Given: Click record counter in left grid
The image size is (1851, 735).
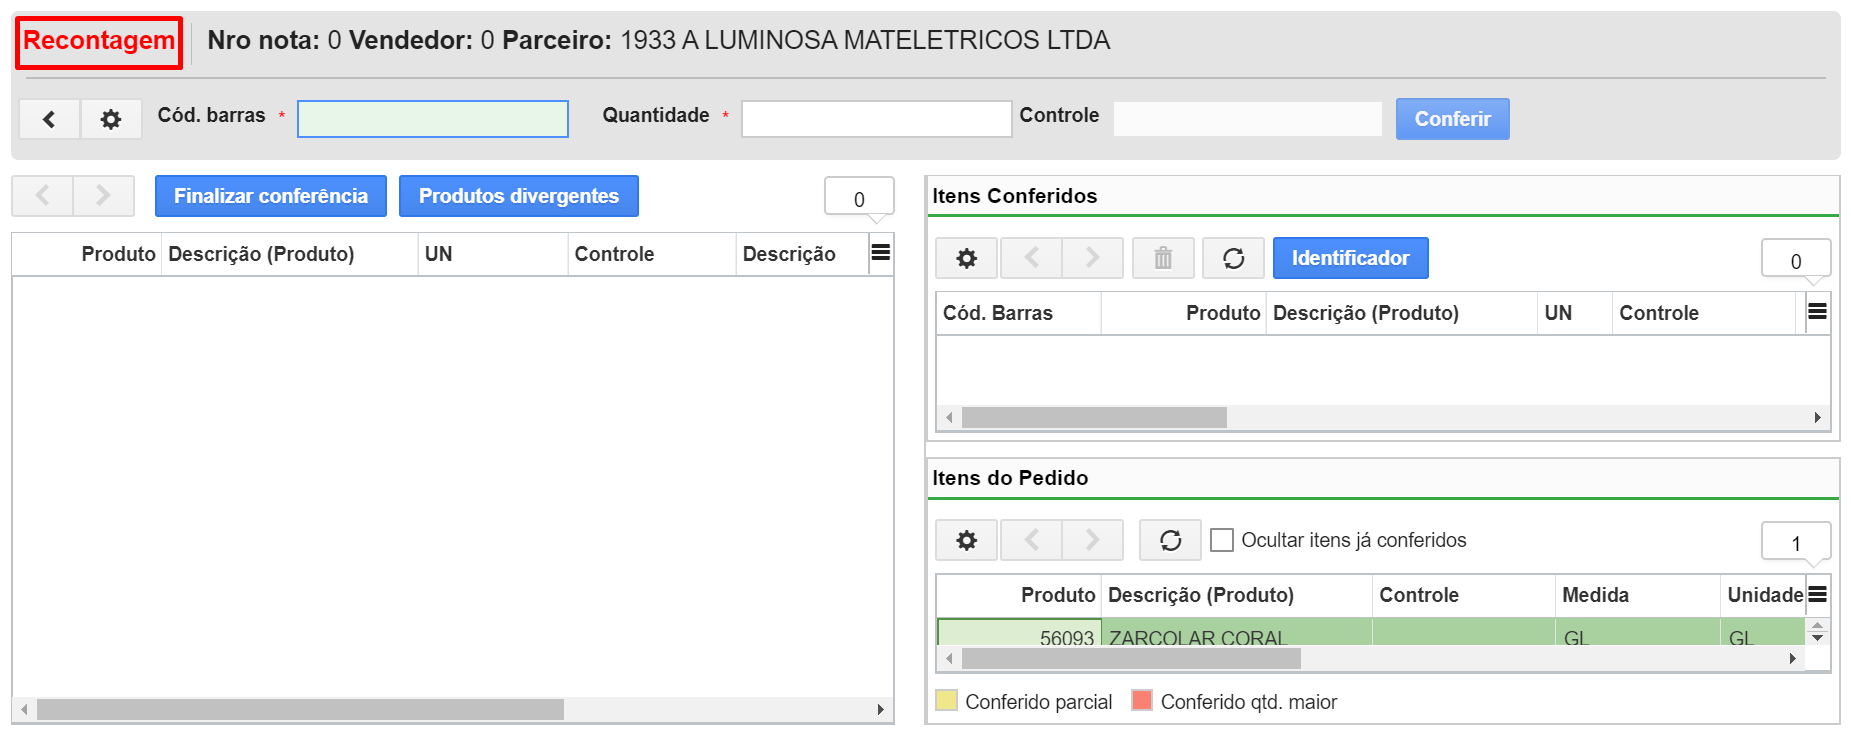Looking at the screenshot, I should click(859, 199).
